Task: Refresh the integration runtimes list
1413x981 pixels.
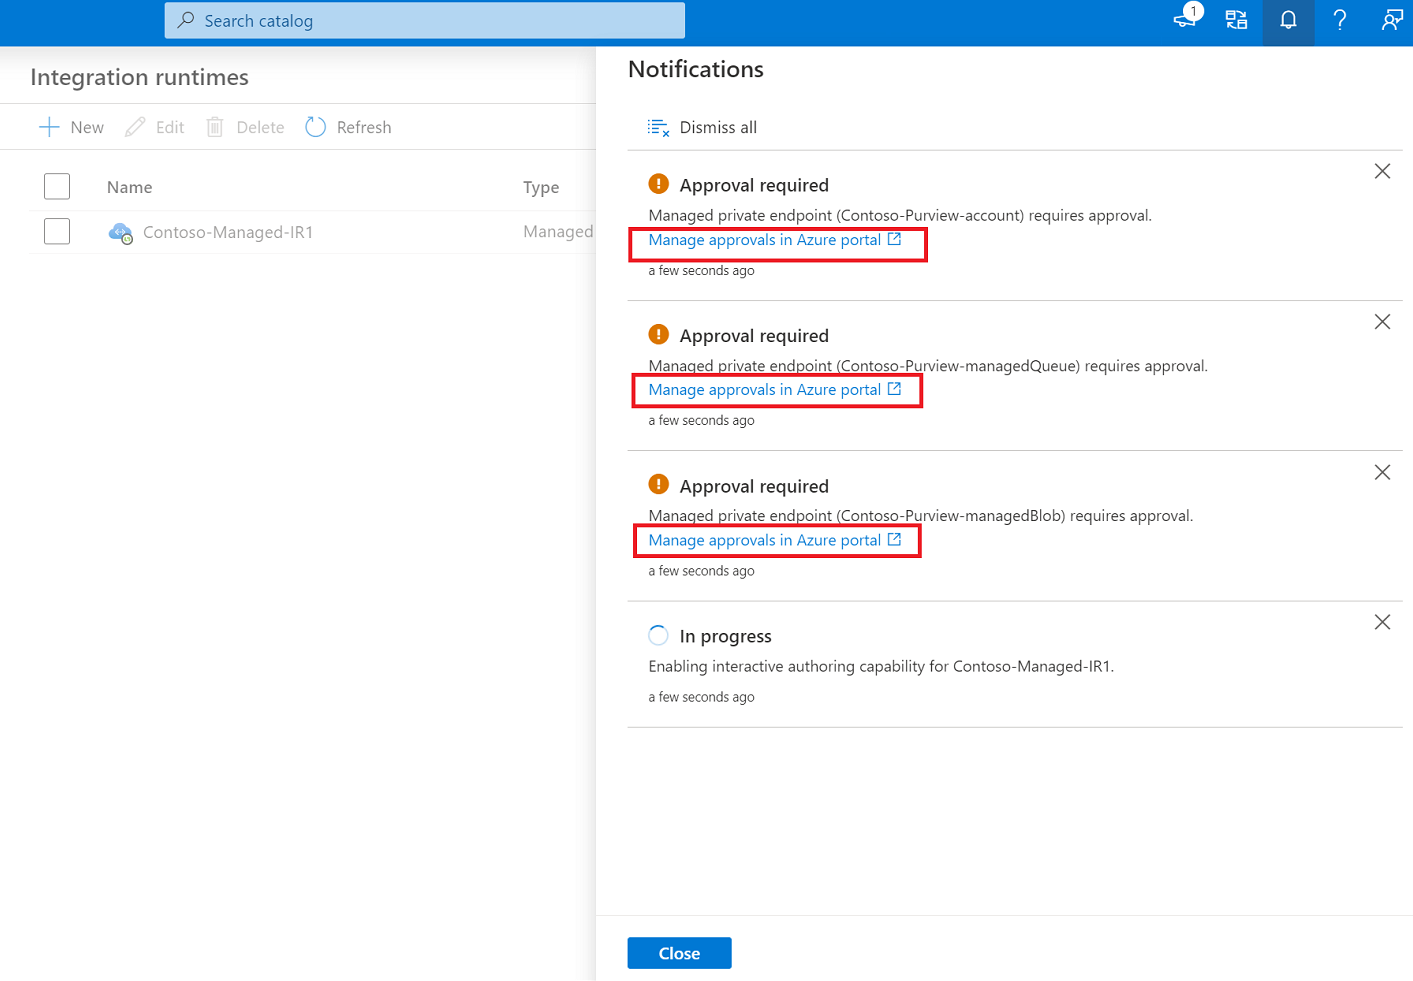Action: (x=348, y=127)
